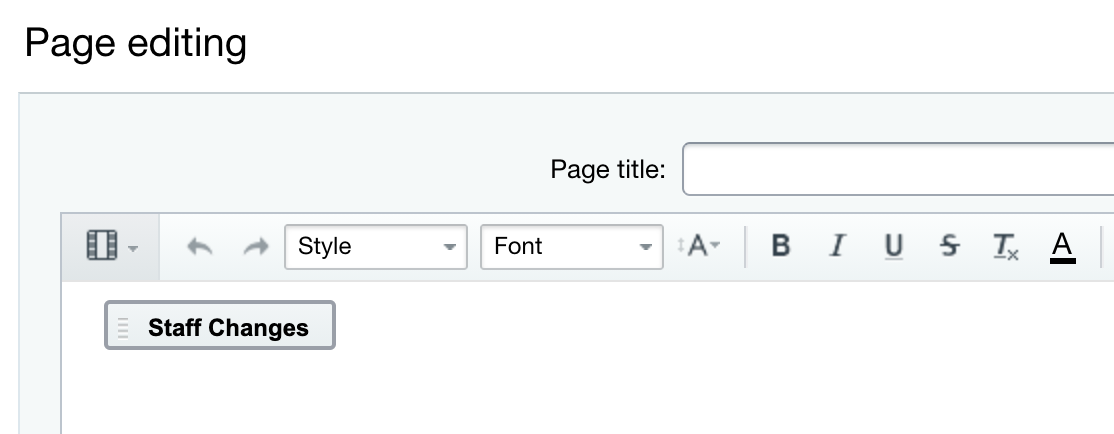Open the text color picker
Viewport: 1114px width, 434px height.
1062,246
